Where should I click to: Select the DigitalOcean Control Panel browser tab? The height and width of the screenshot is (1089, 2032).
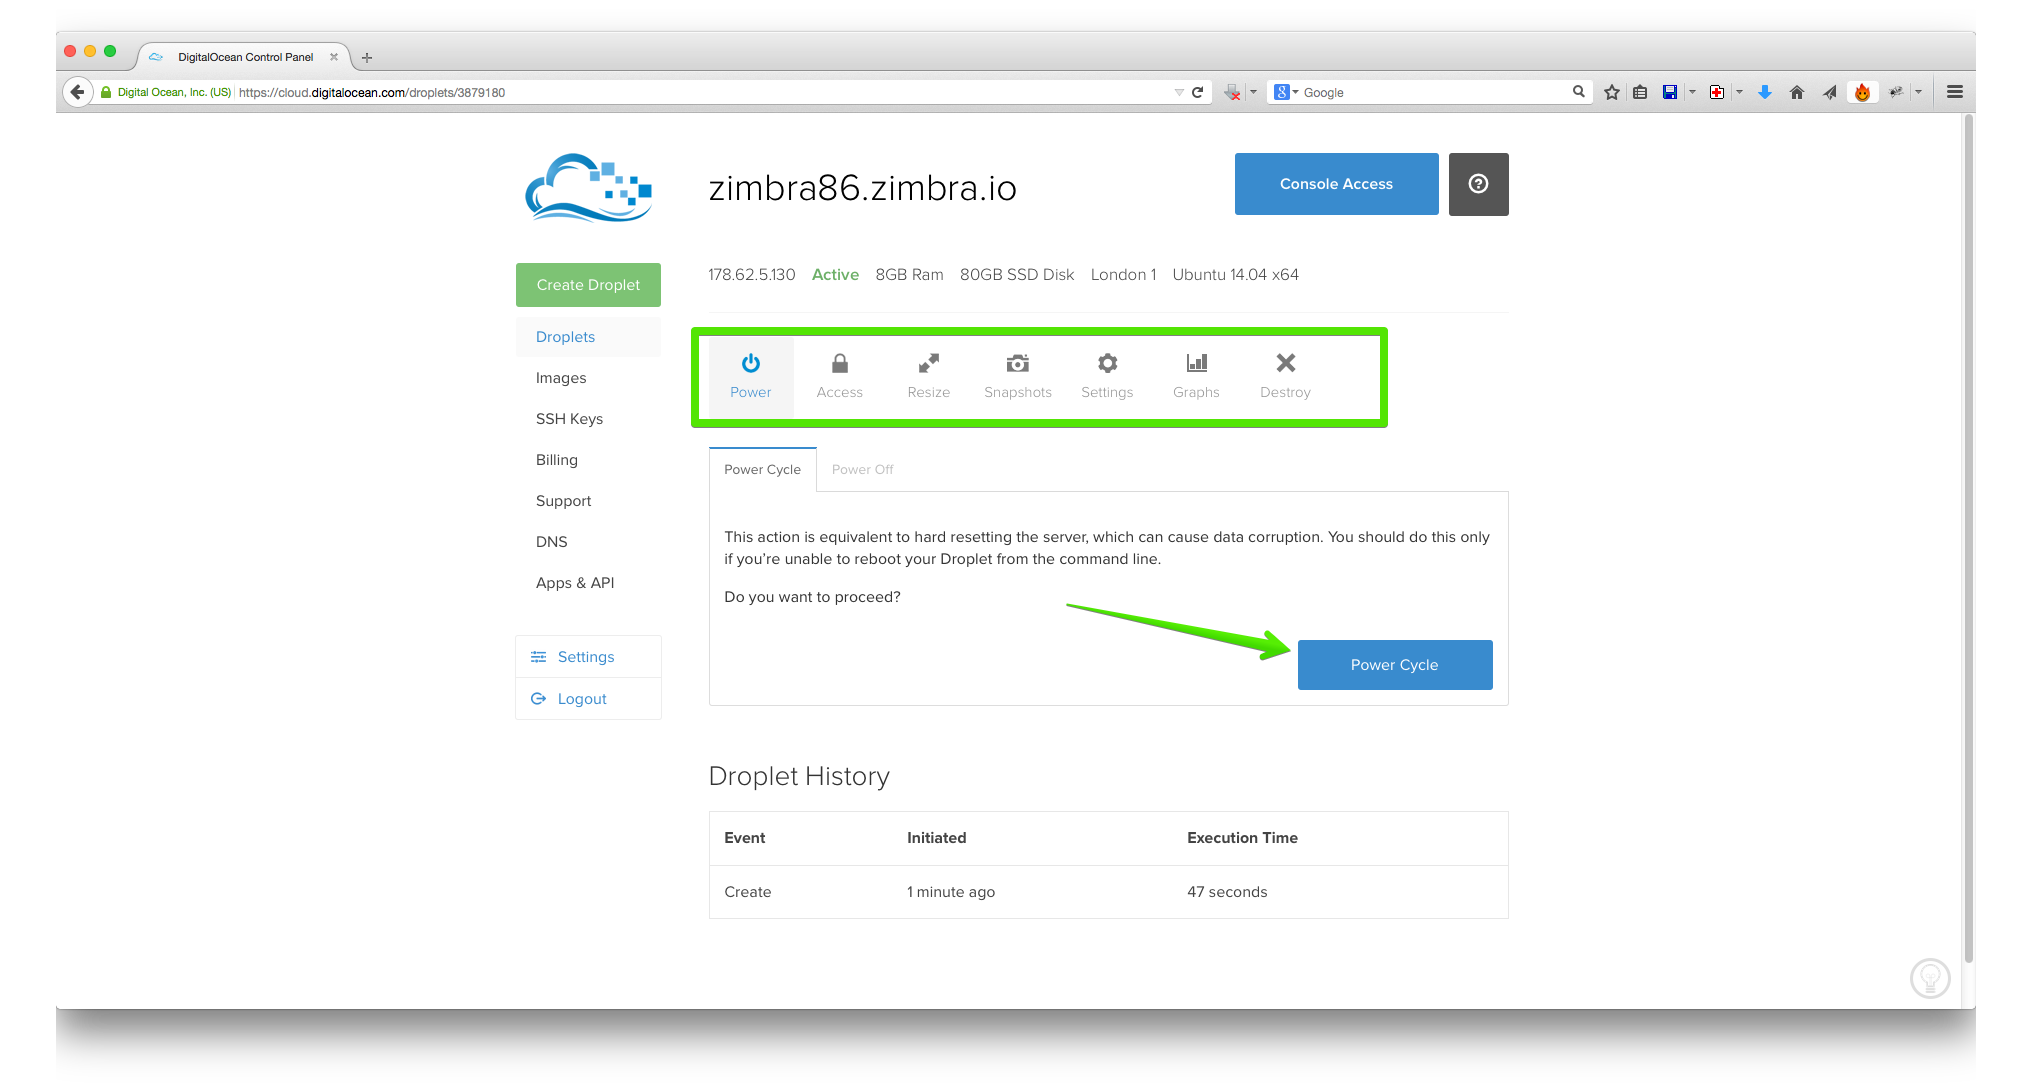click(x=244, y=57)
